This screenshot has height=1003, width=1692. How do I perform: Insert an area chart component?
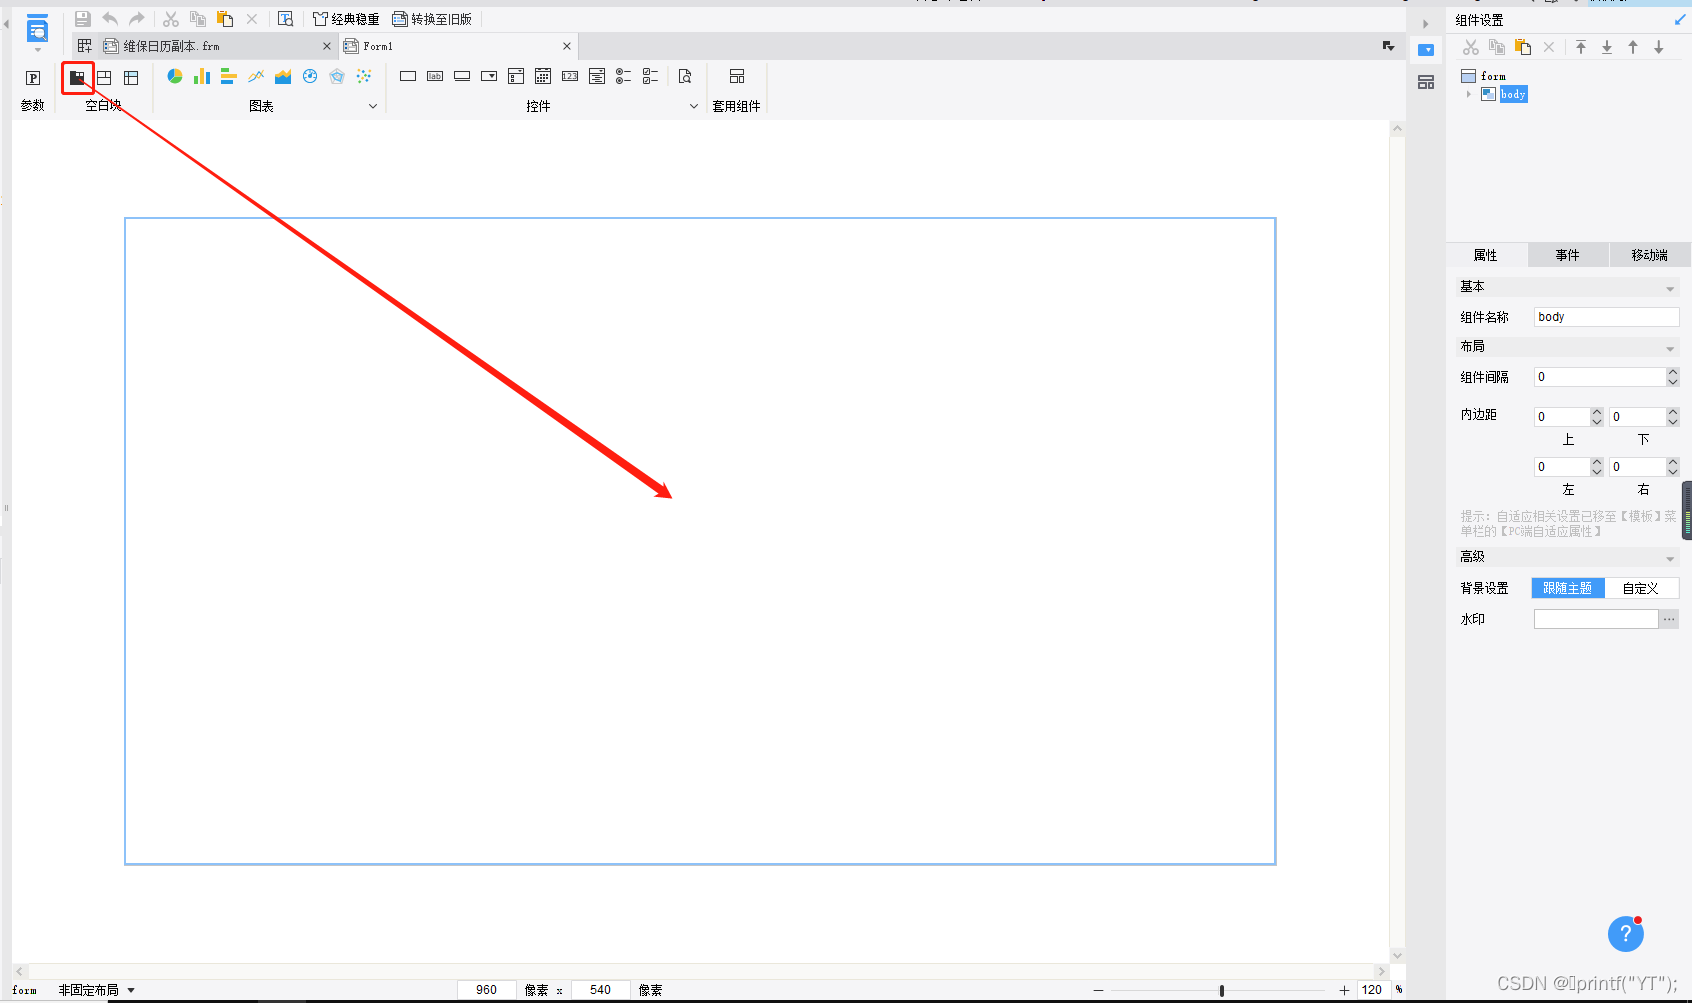point(283,76)
